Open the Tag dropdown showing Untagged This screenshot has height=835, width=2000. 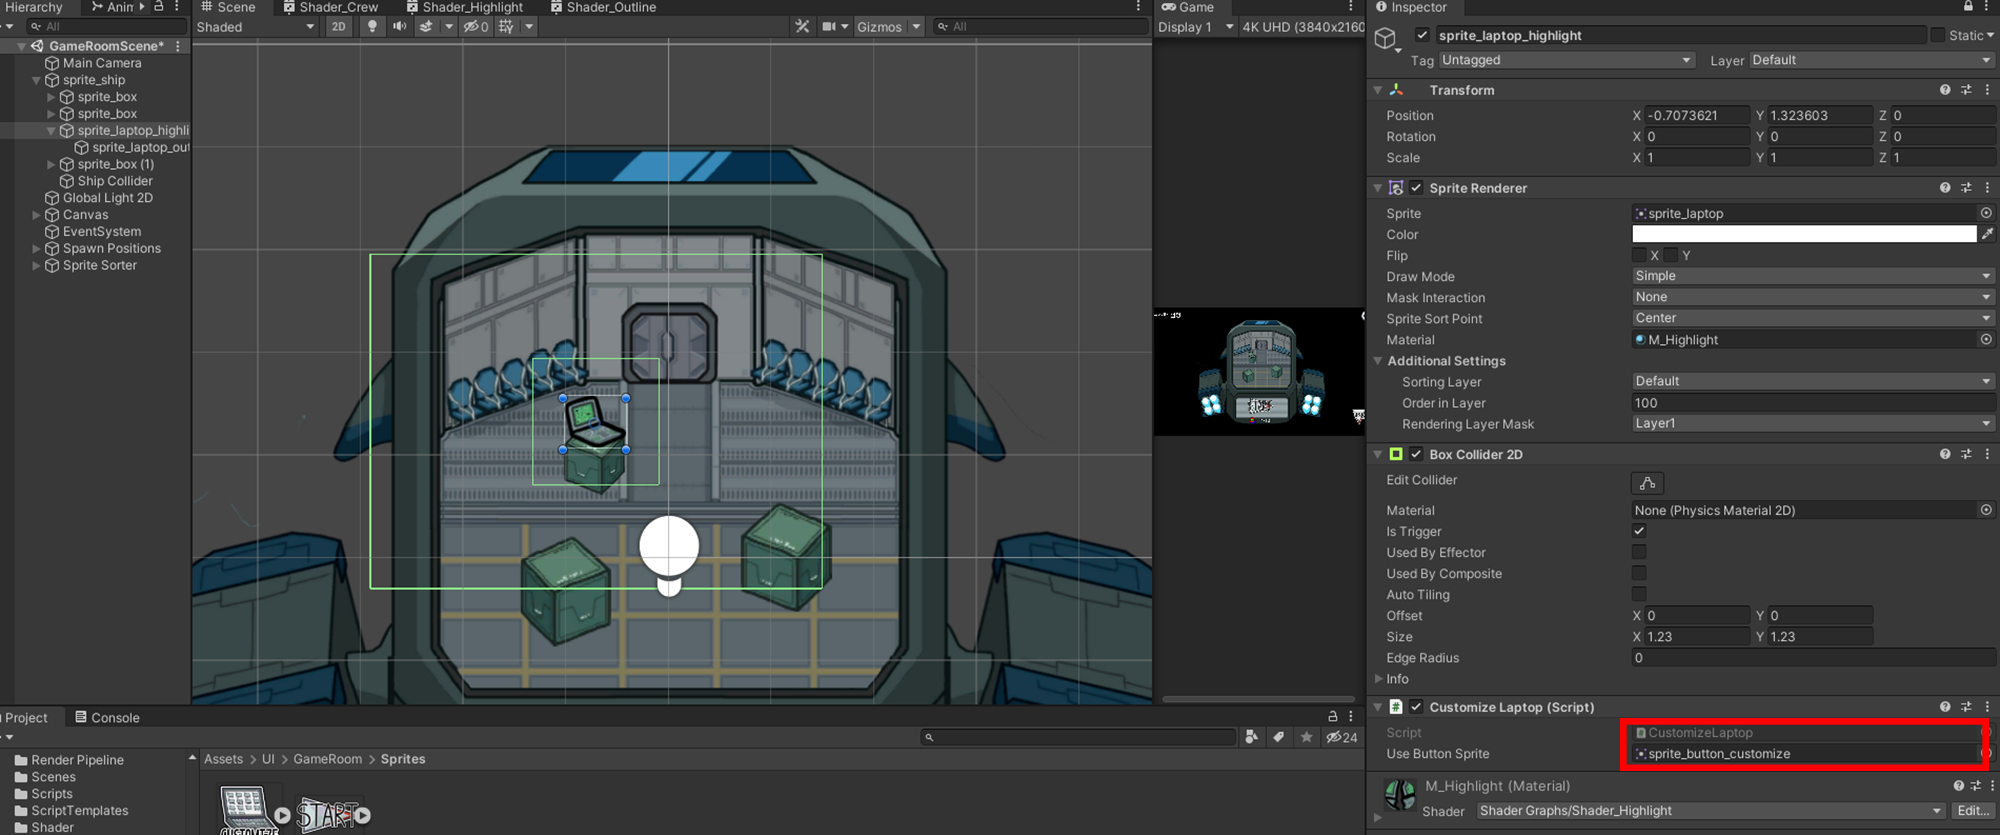pos(1565,60)
